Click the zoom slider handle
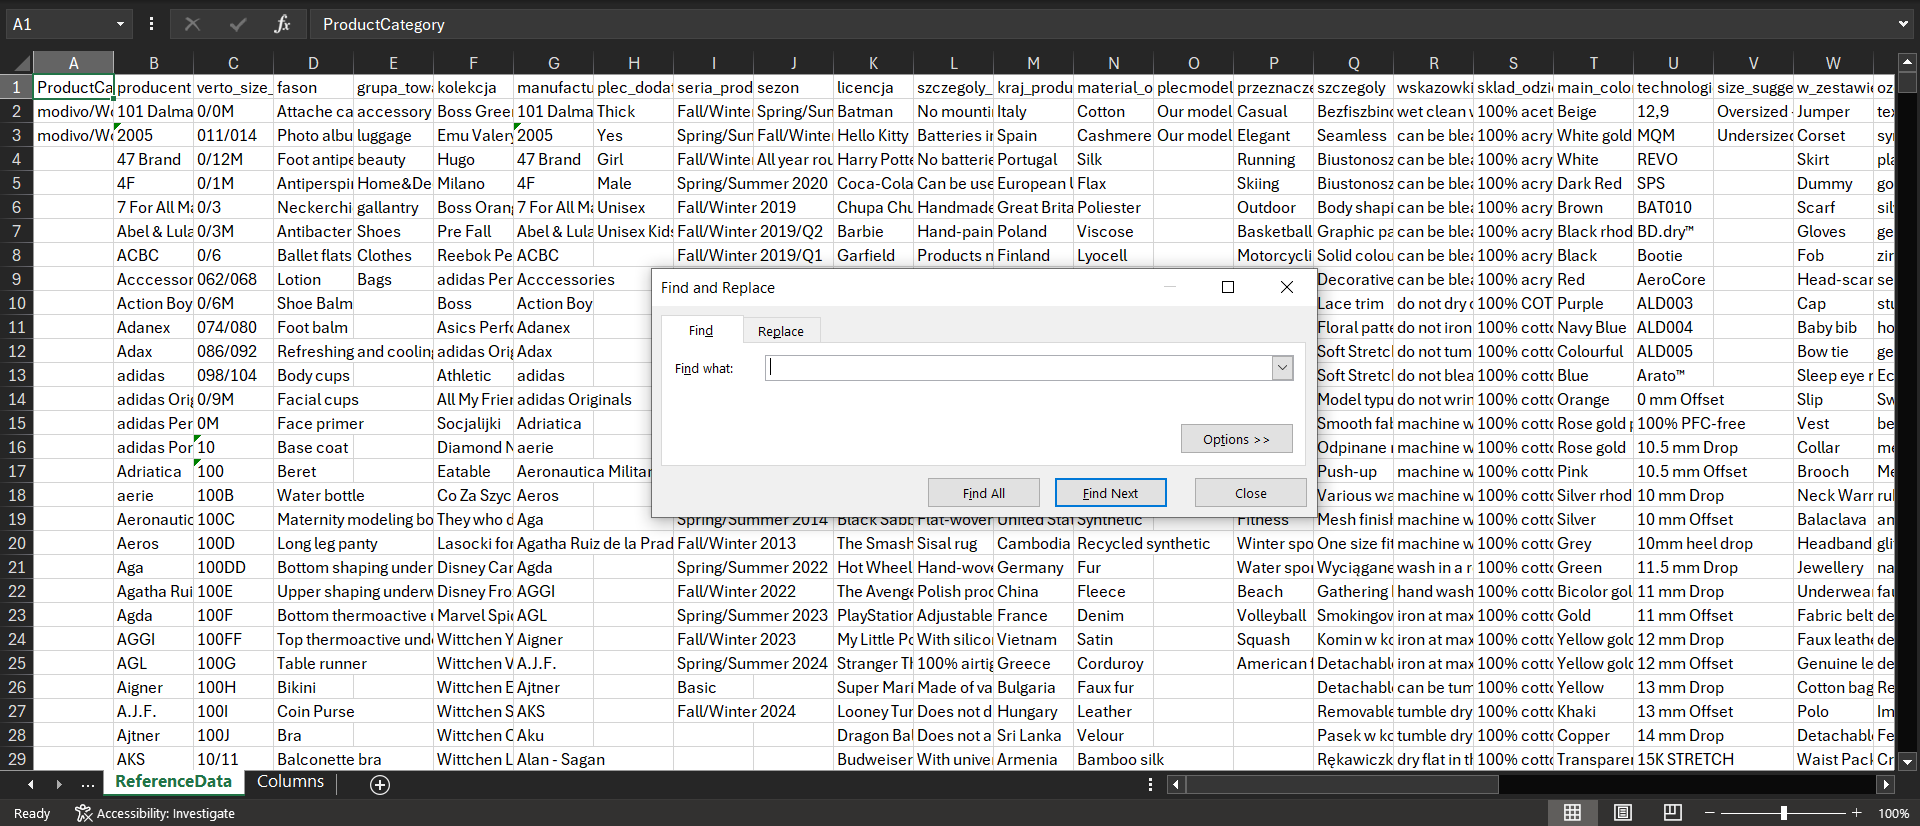 pyautogui.click(x=1783, y=813)
